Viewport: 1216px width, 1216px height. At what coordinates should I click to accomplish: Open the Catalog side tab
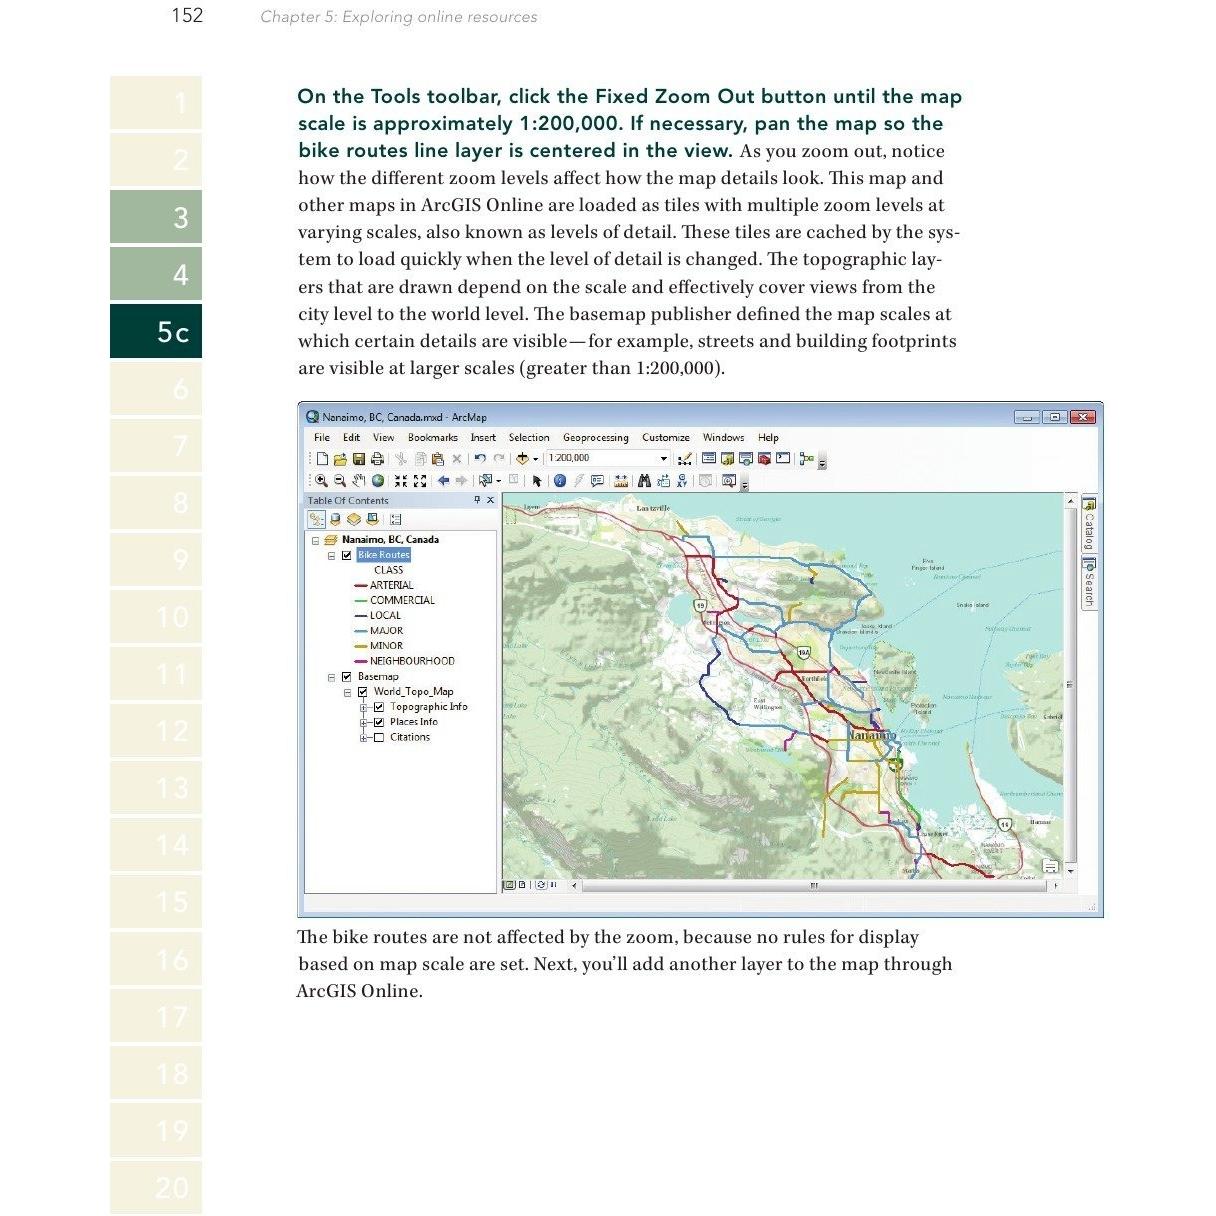point(1089,524)
